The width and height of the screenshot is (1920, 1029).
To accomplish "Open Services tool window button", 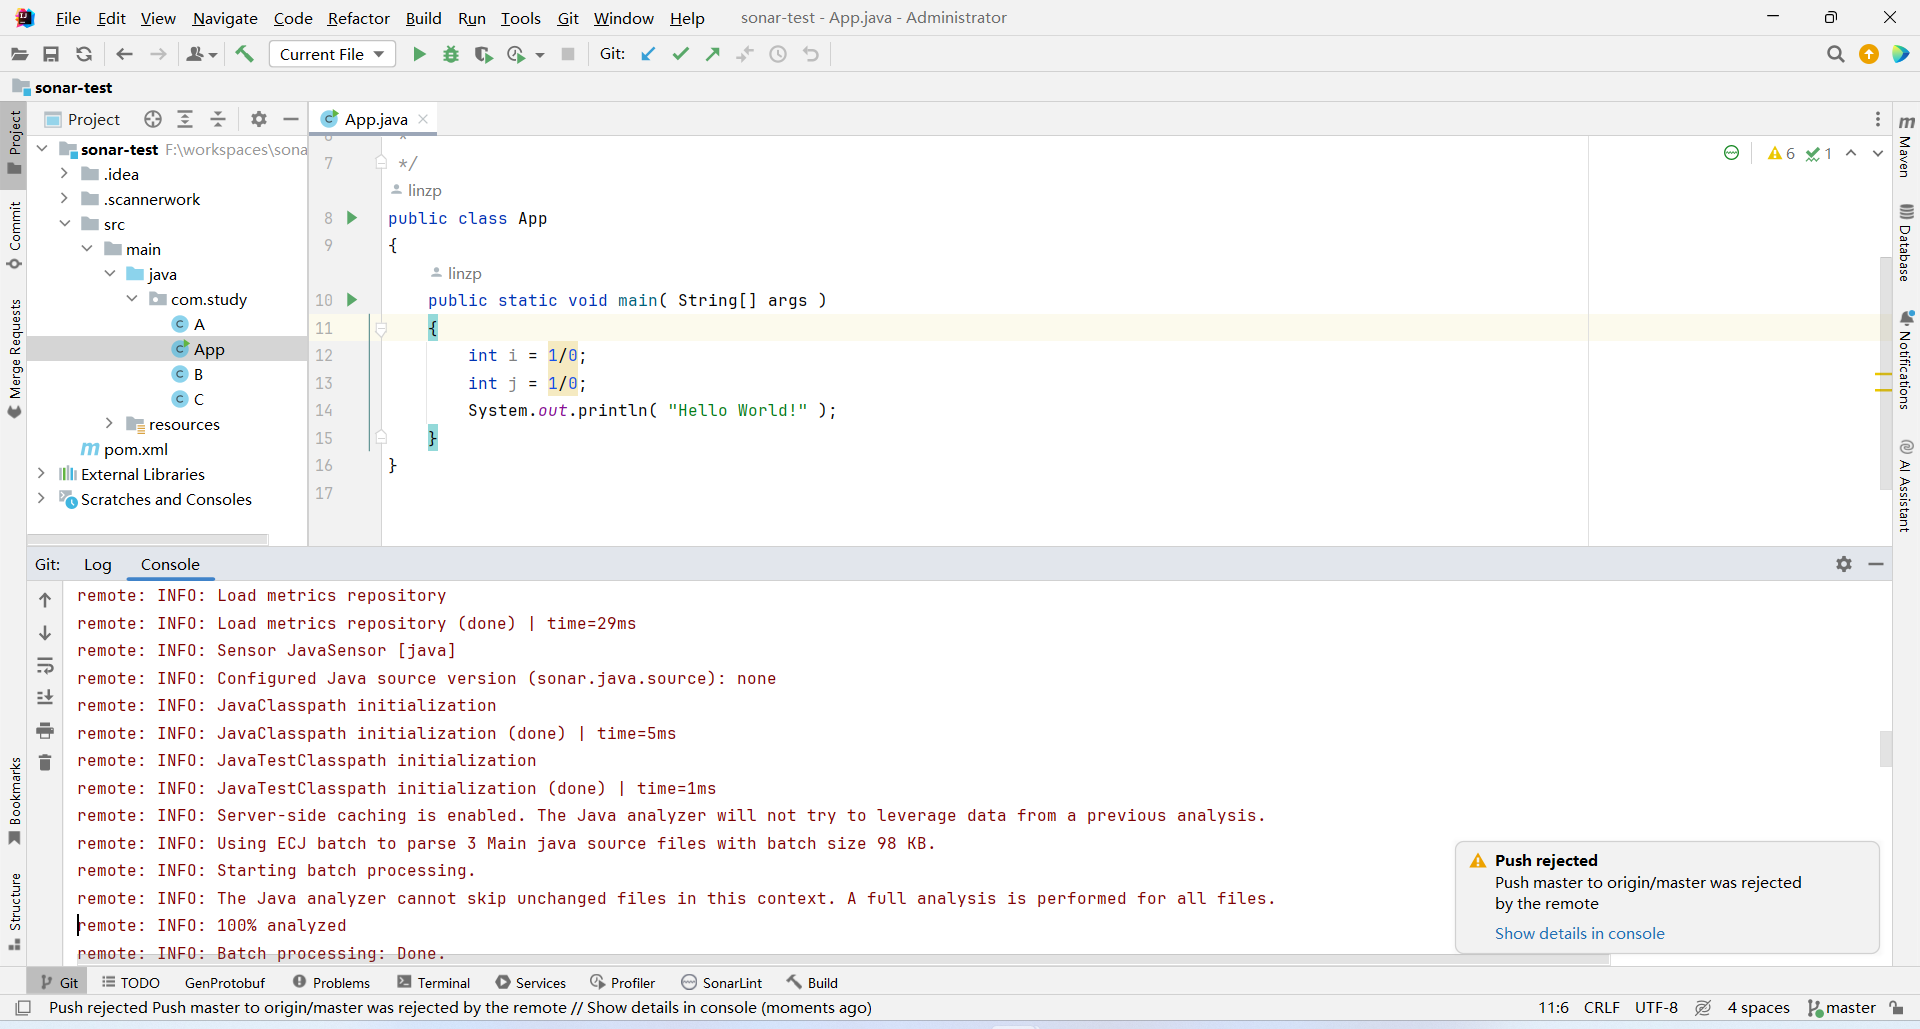I will pyautogui.click(x=531, y=983).
